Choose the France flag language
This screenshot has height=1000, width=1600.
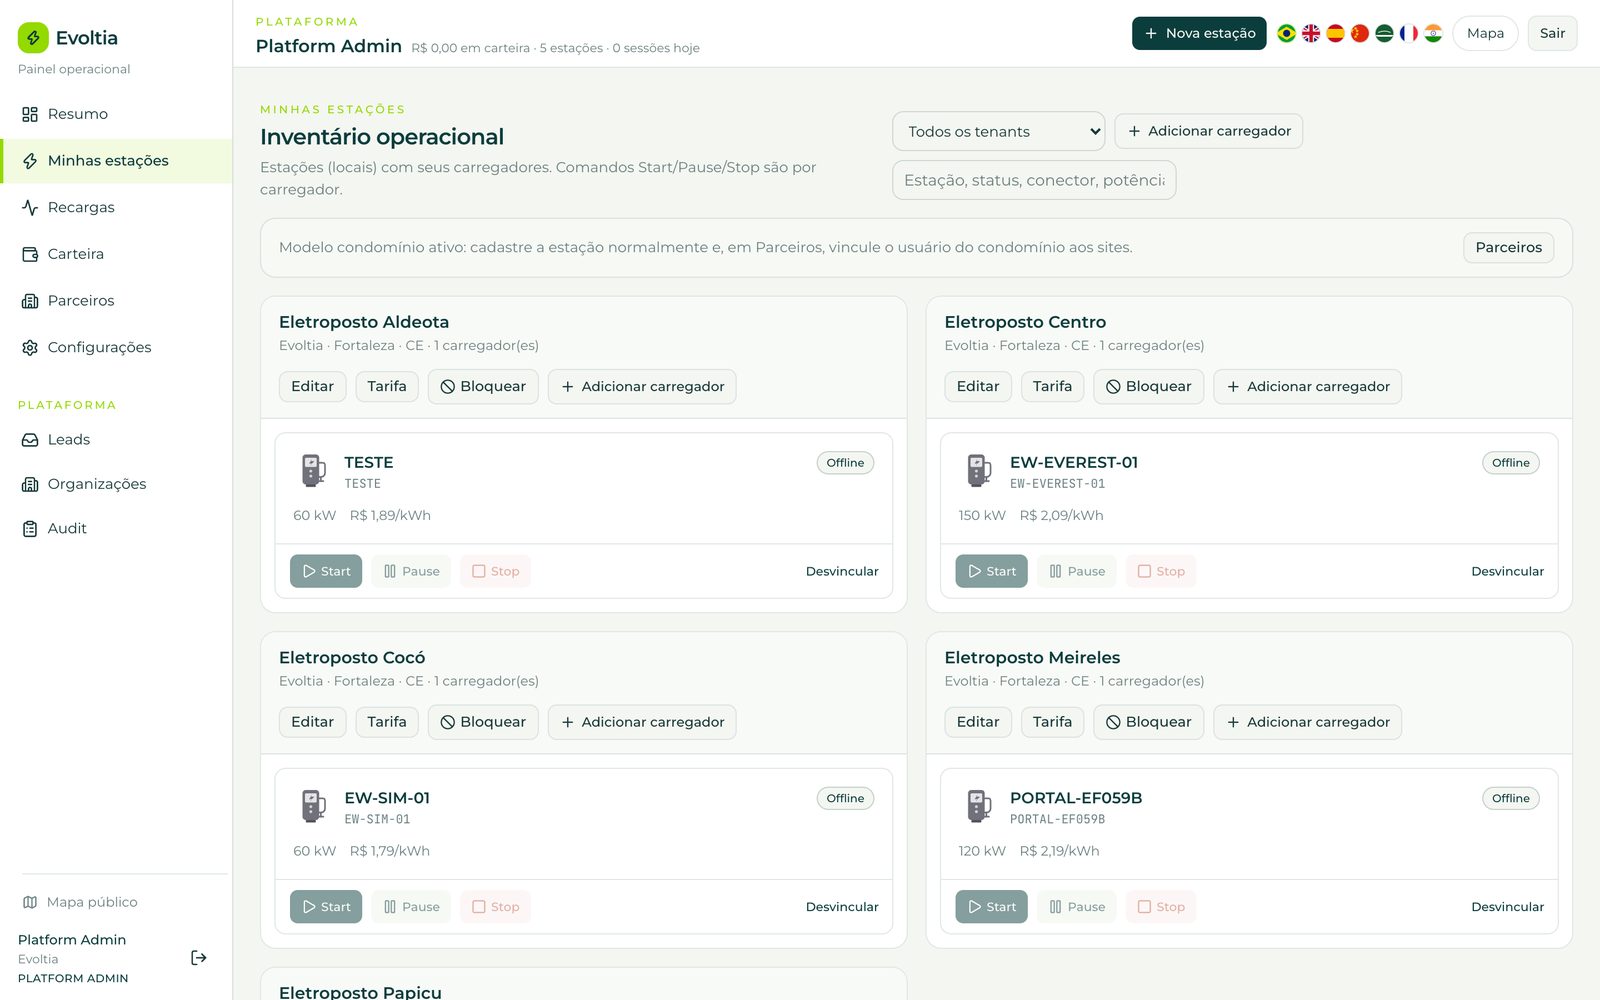point(1409,33)
